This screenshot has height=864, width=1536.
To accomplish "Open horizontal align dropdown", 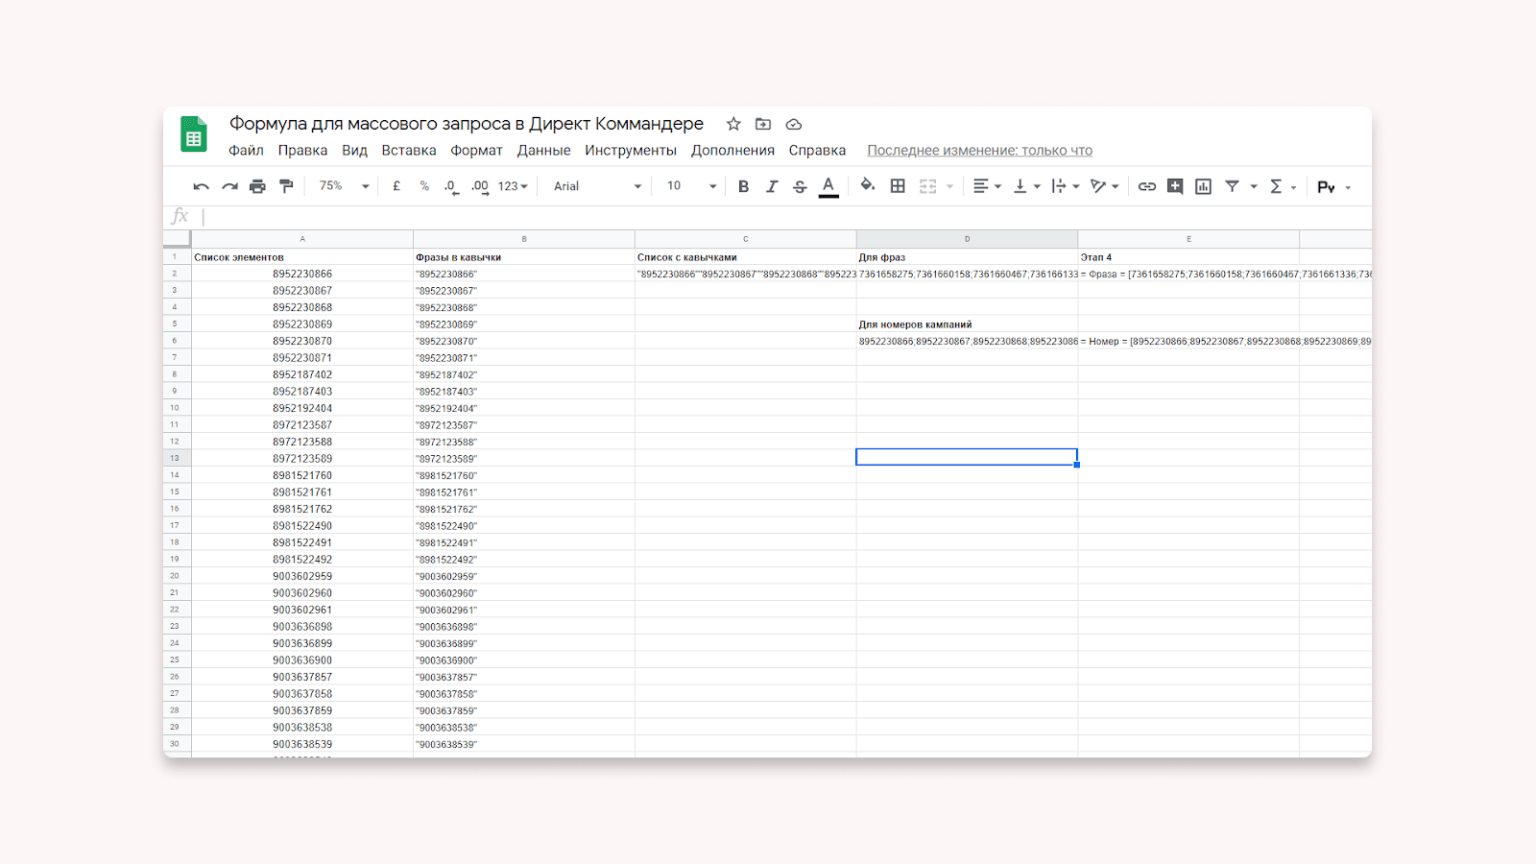I will 987,186.
